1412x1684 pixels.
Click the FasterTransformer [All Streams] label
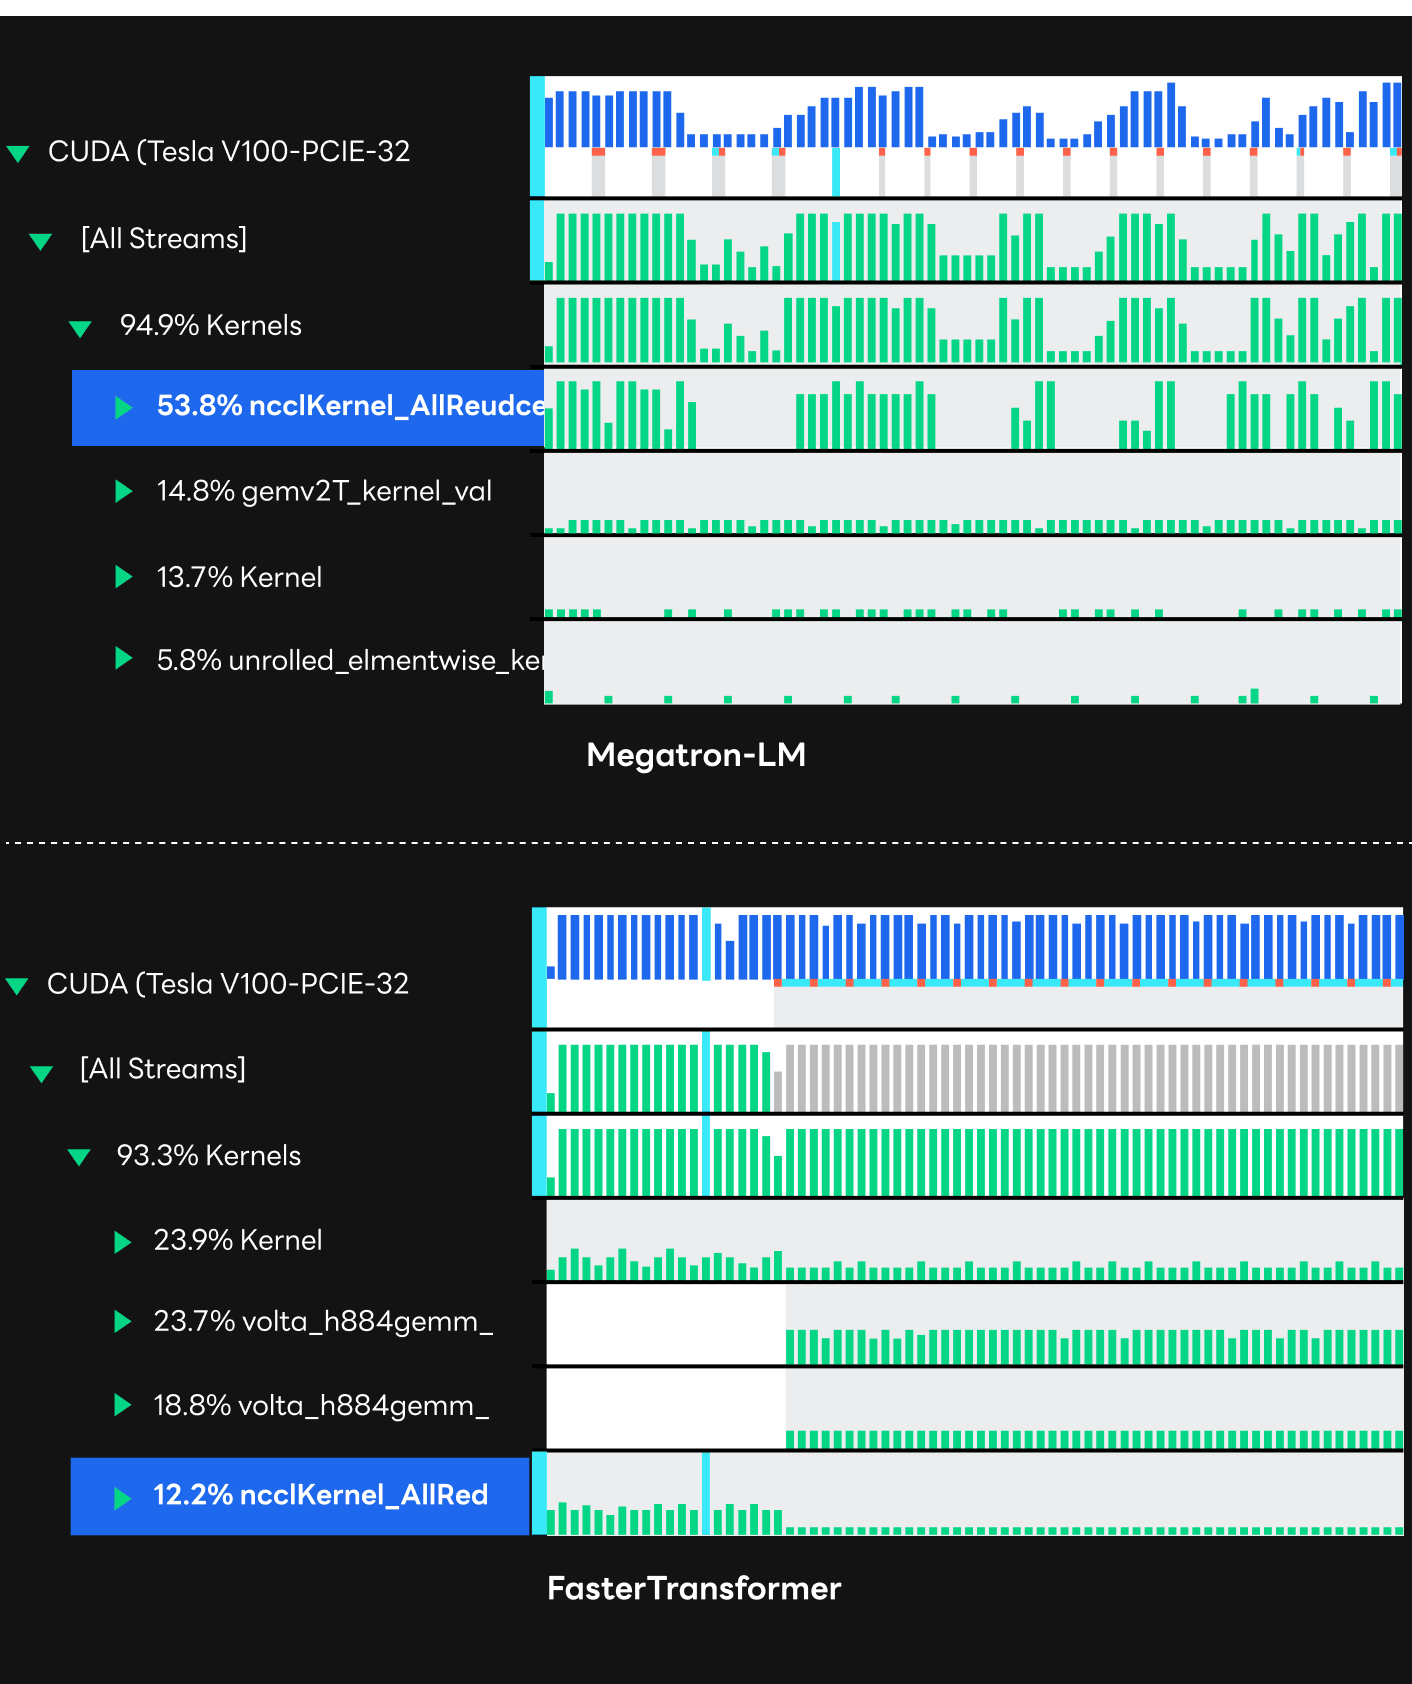[x=163, y=1068]
